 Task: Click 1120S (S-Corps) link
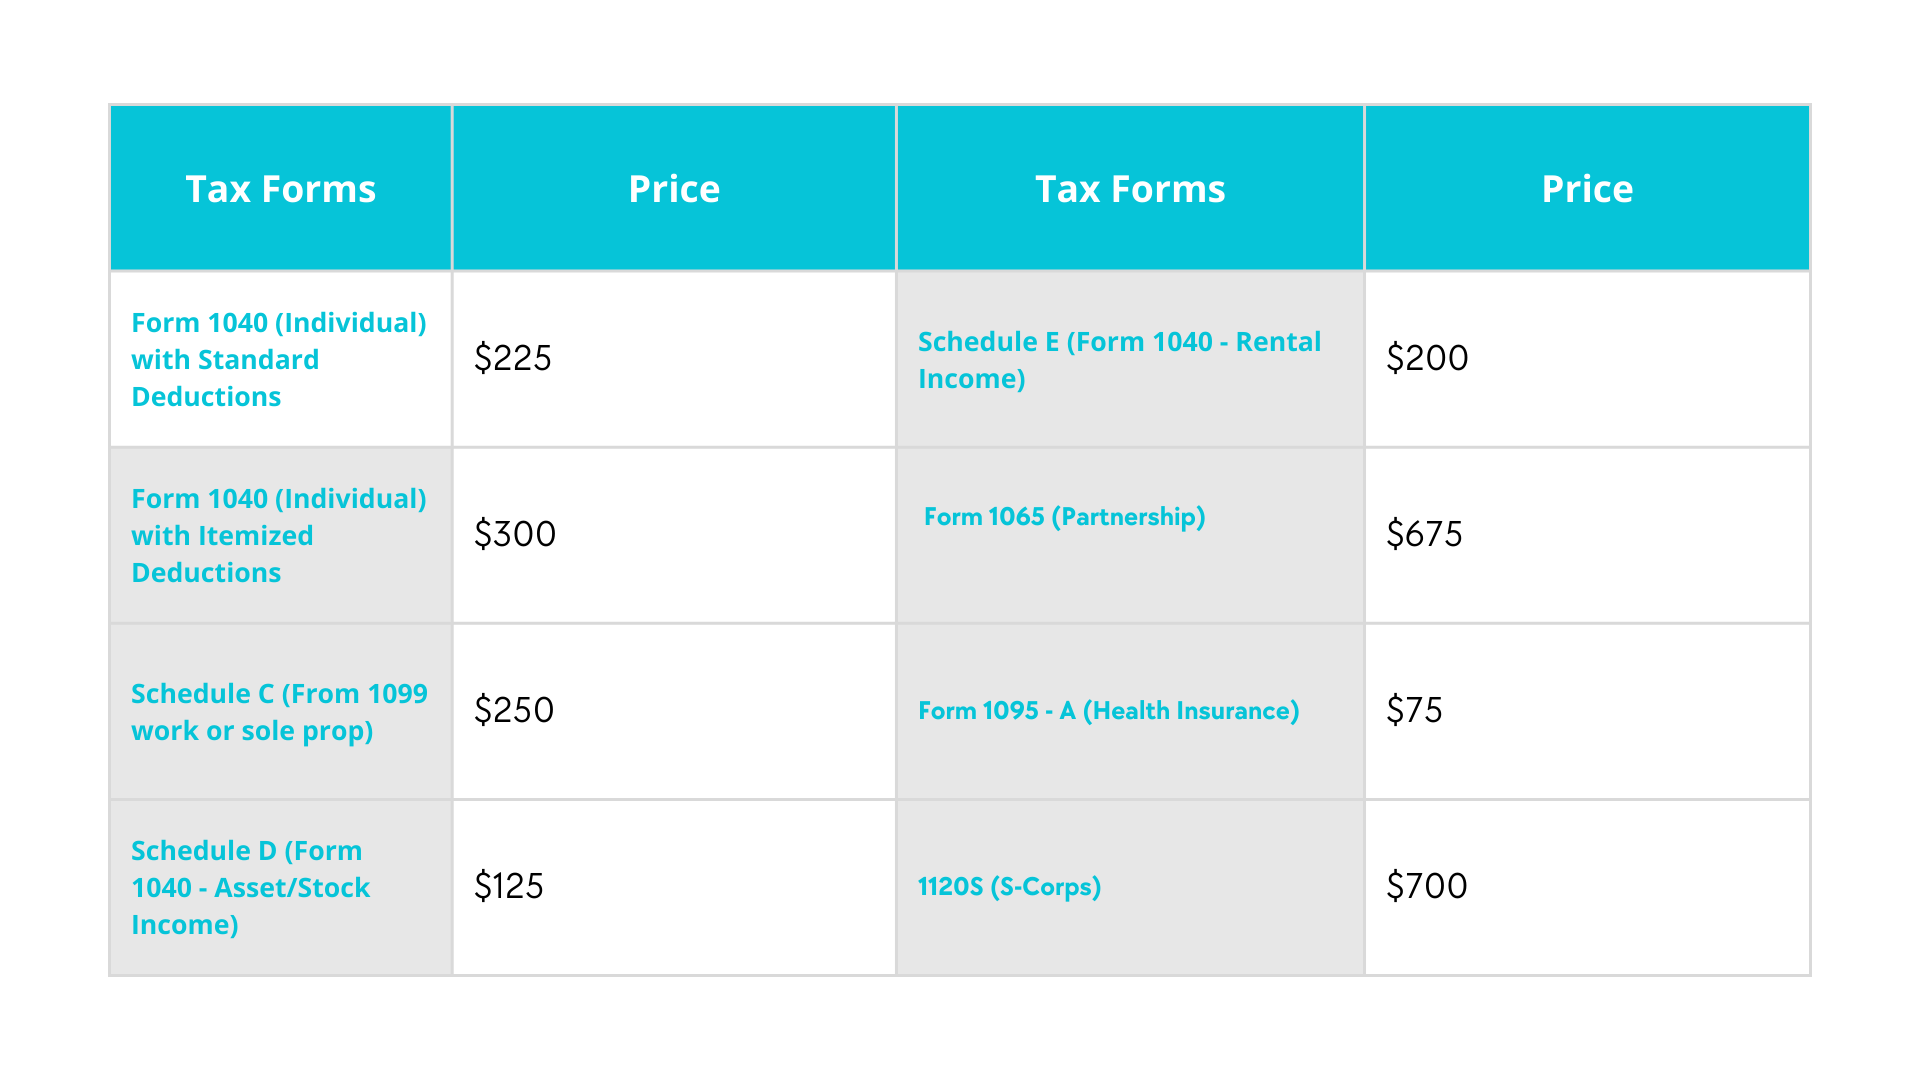1009,886
